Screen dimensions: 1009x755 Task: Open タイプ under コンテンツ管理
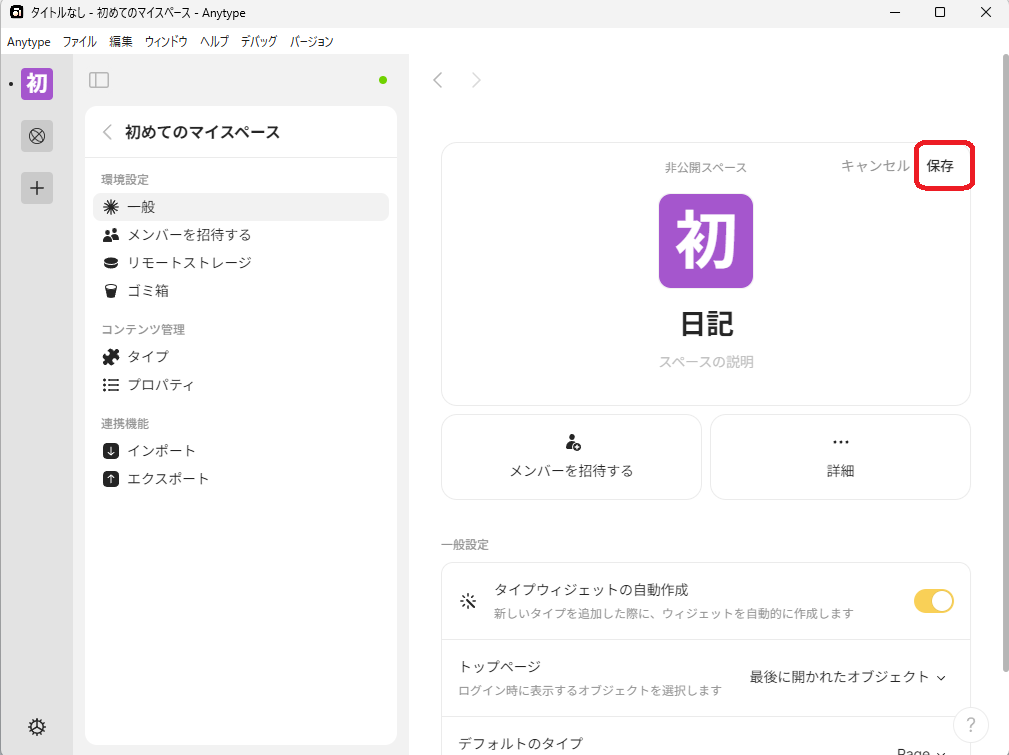(x=241, y=357)
